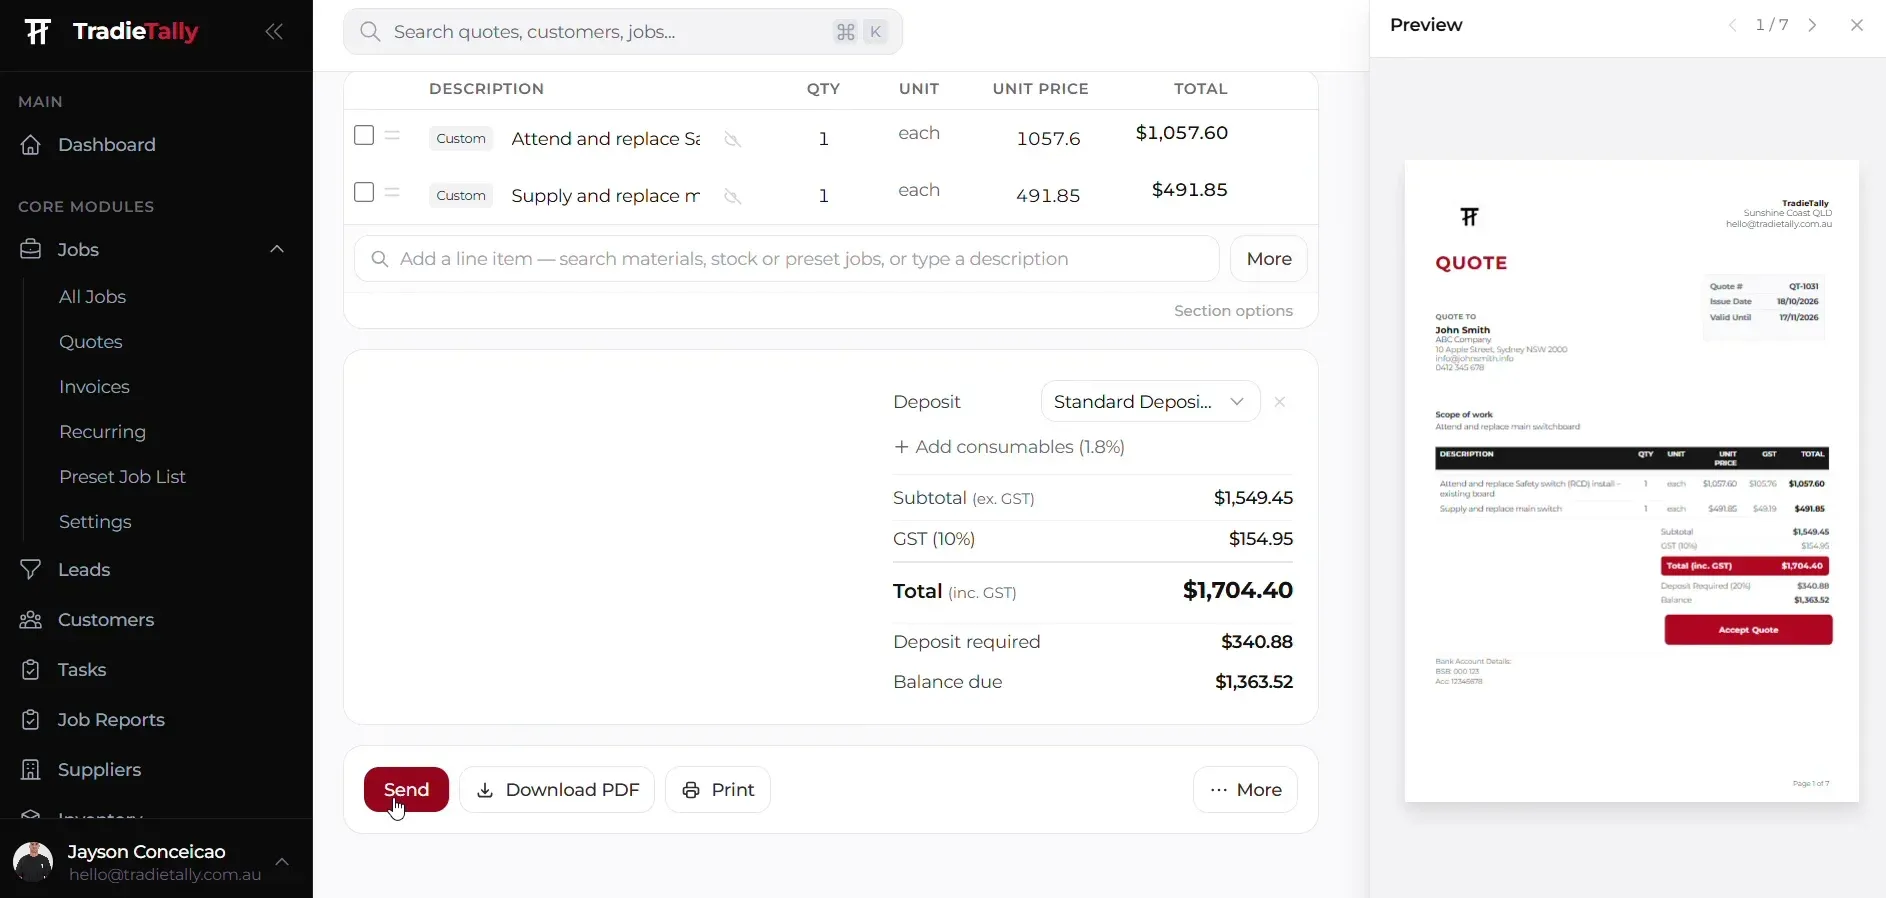Edit the 491.85 unit price field
The width and height of the screenshot is (1886, 898).
tap(1048, 196)
